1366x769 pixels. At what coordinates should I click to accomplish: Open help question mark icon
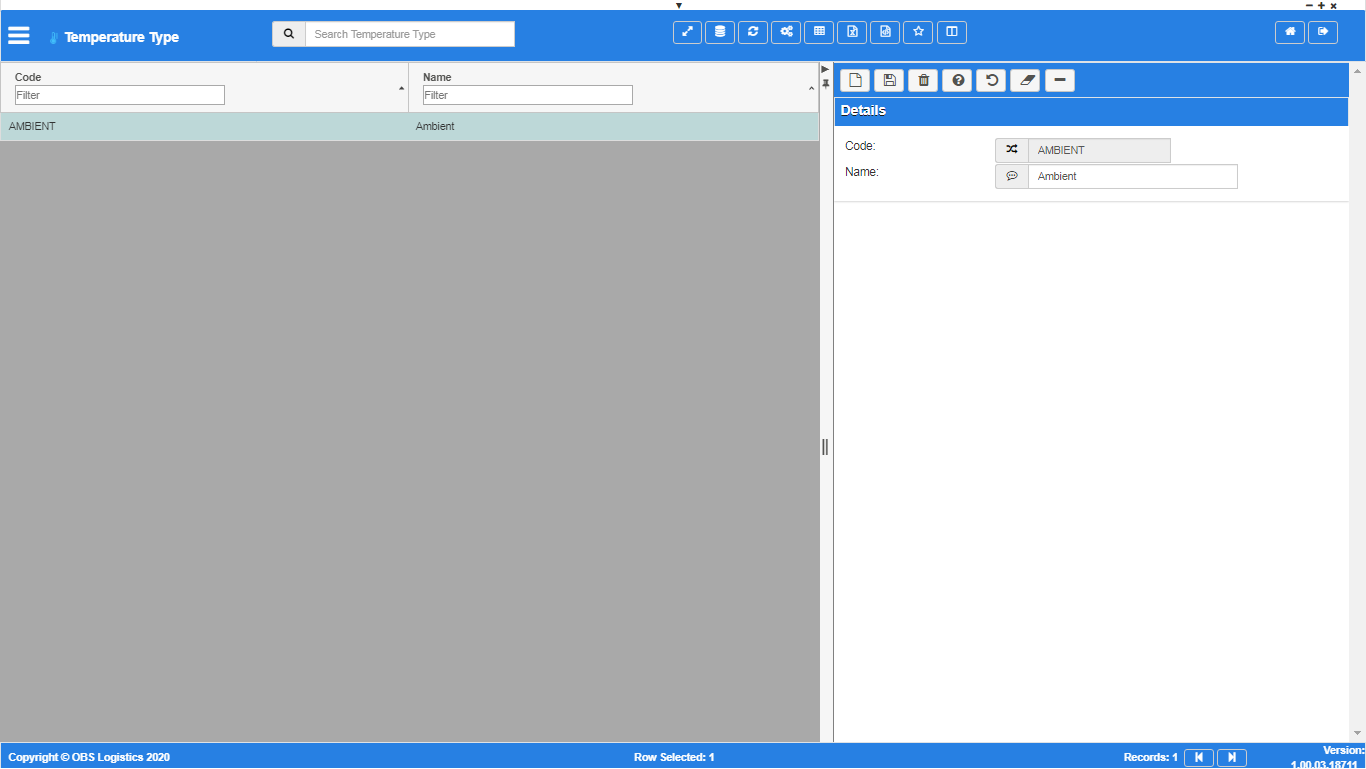pyautogui.click(x=957, y=80)
